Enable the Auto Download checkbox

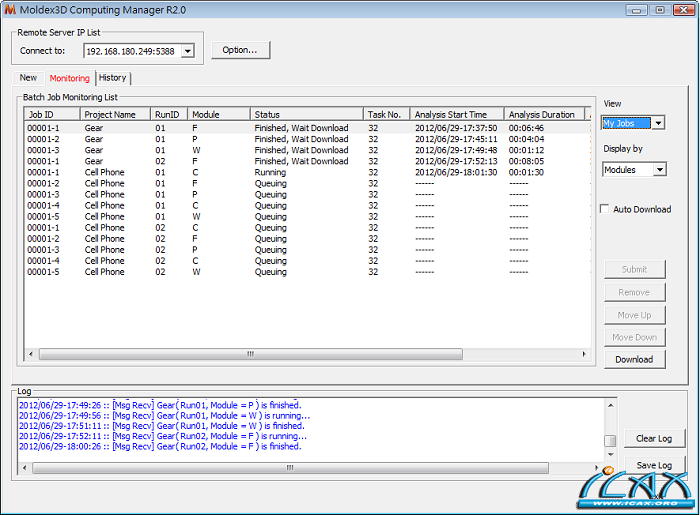[605, 209]
